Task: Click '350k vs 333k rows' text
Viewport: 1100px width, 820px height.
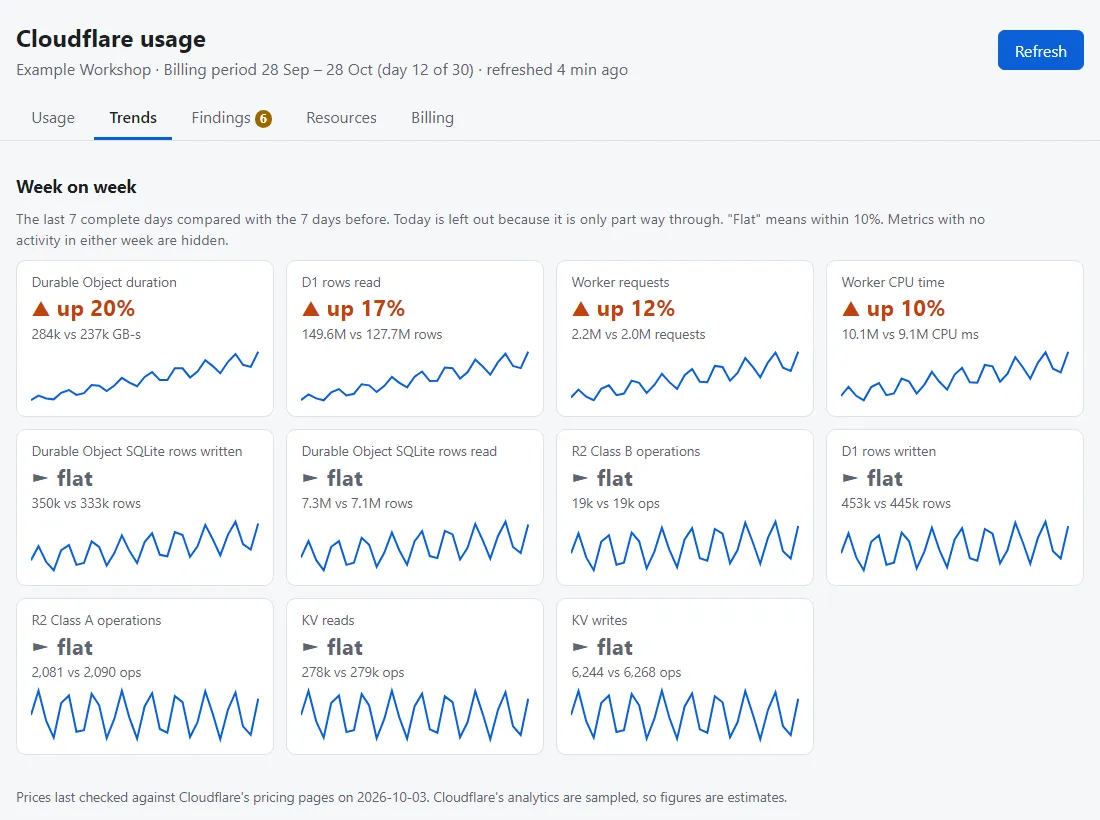Action: pos(86,504)
